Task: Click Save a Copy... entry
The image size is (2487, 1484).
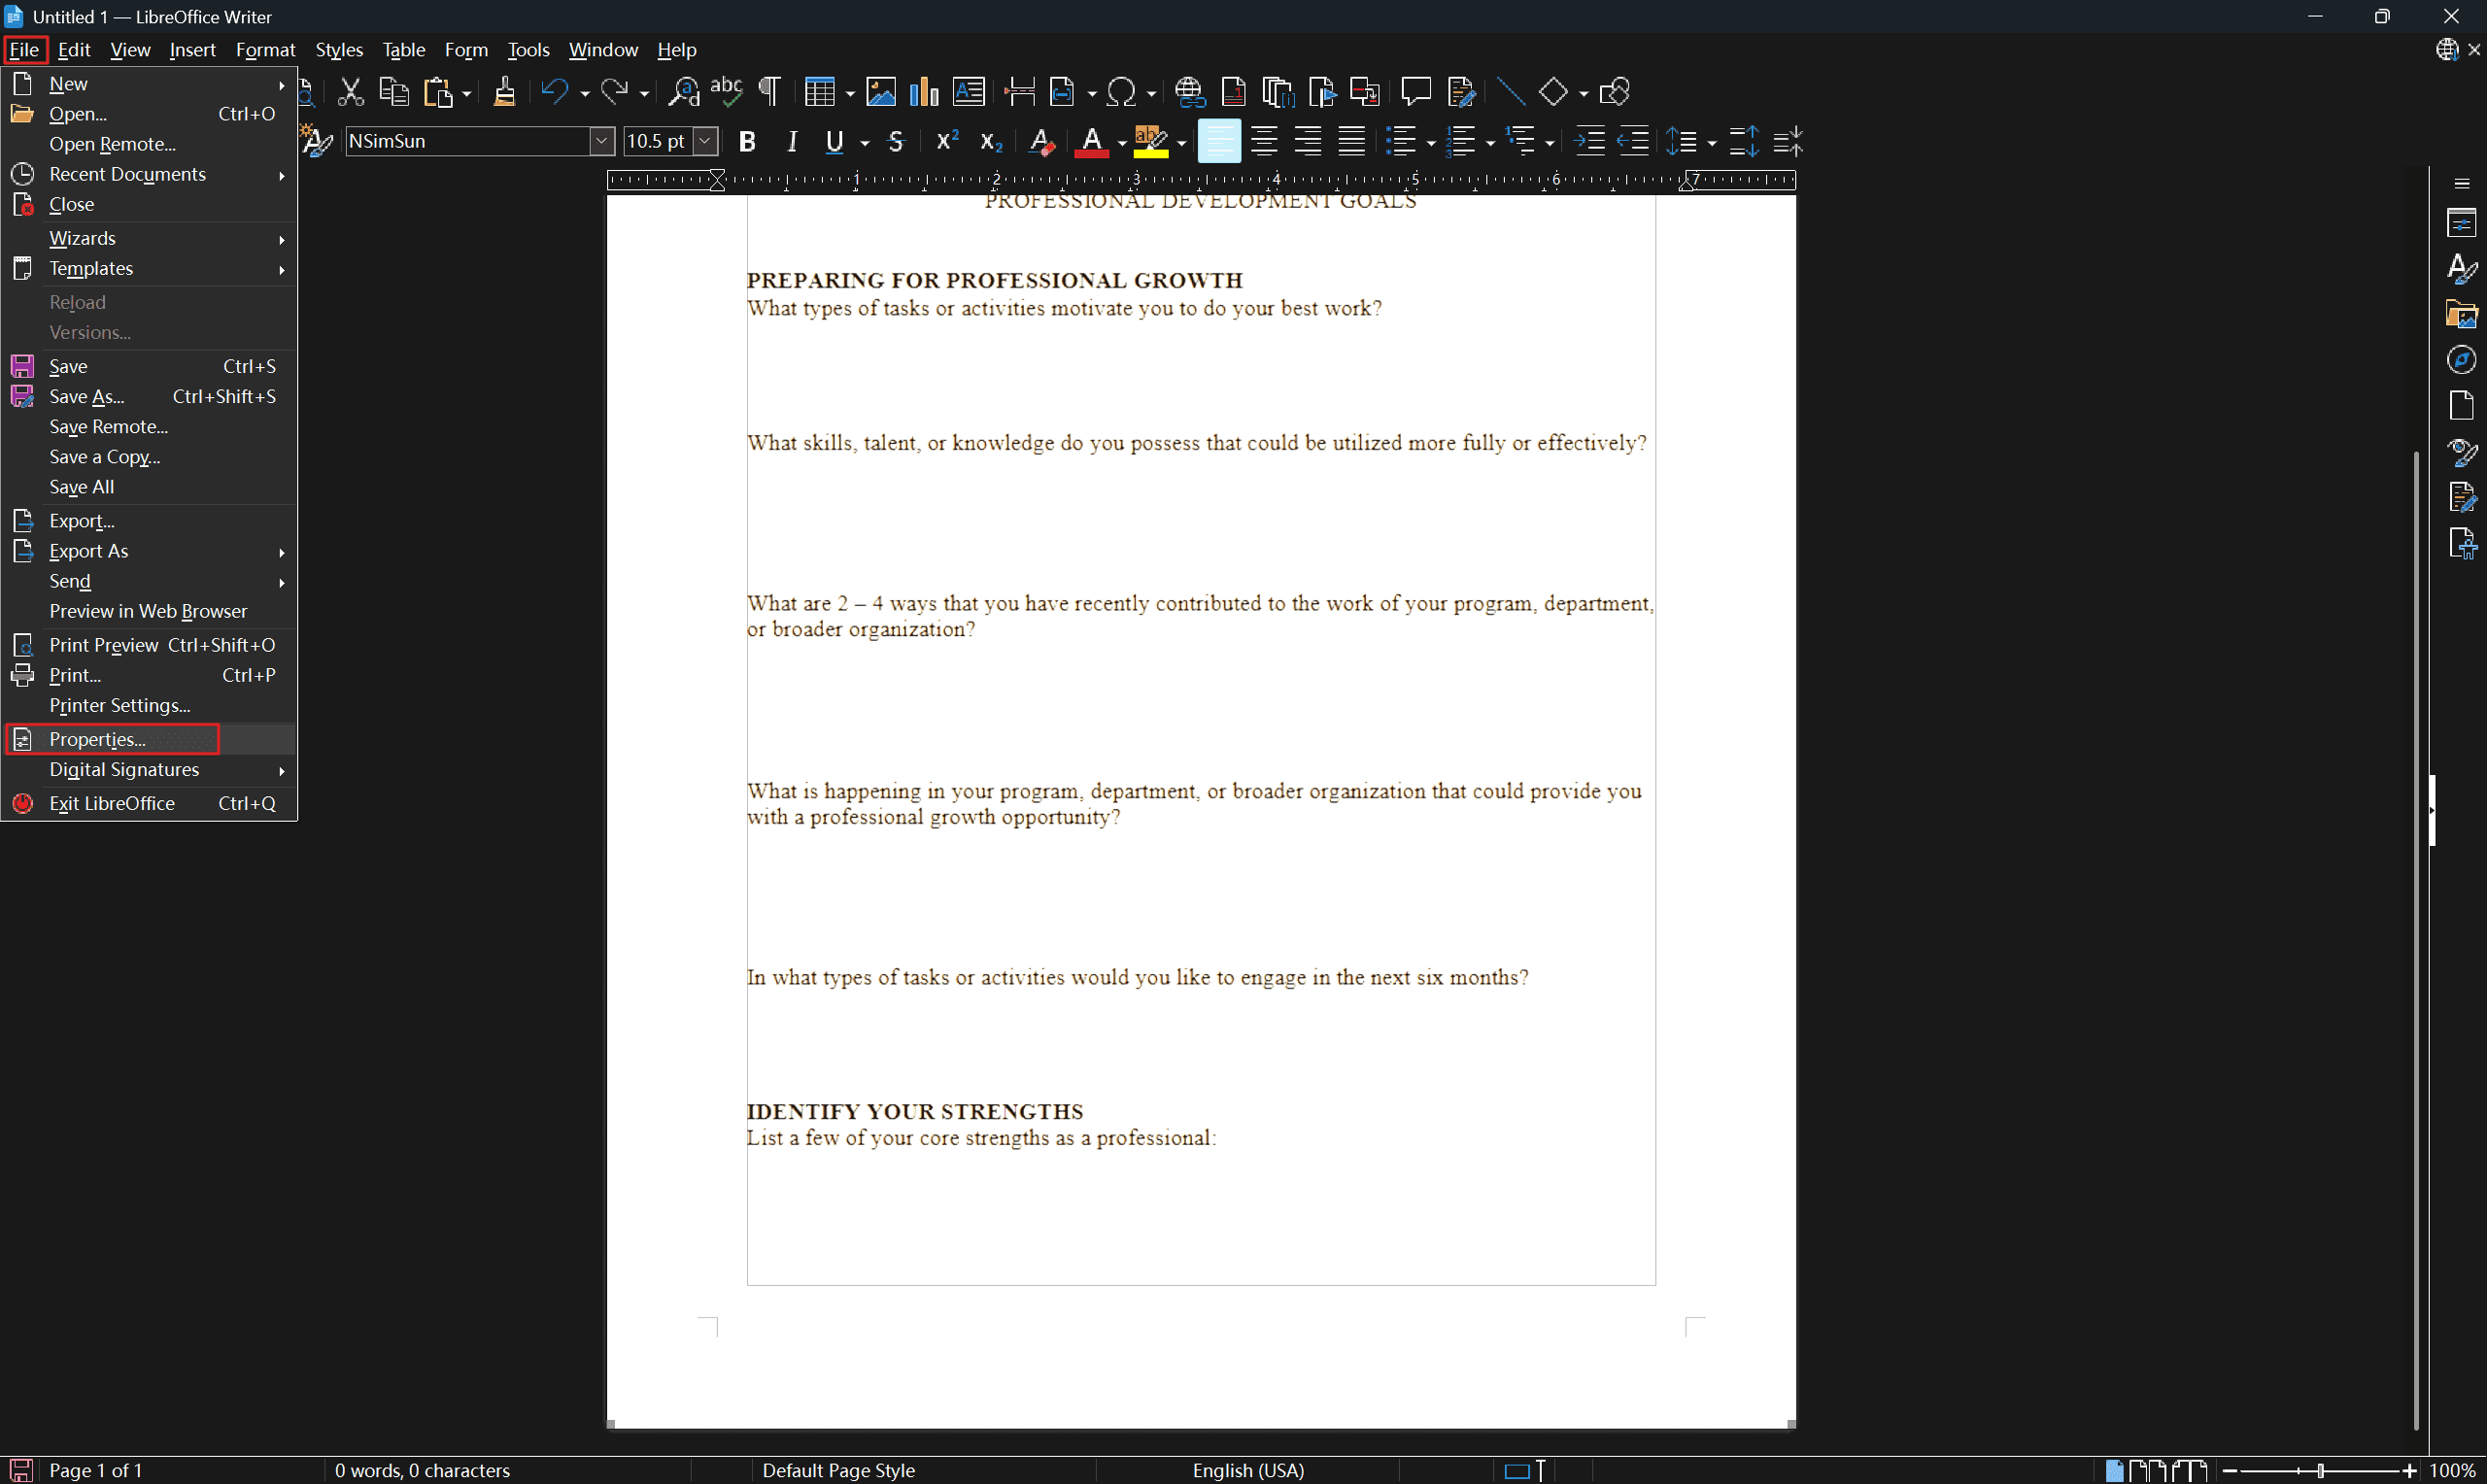Action: 150,457
